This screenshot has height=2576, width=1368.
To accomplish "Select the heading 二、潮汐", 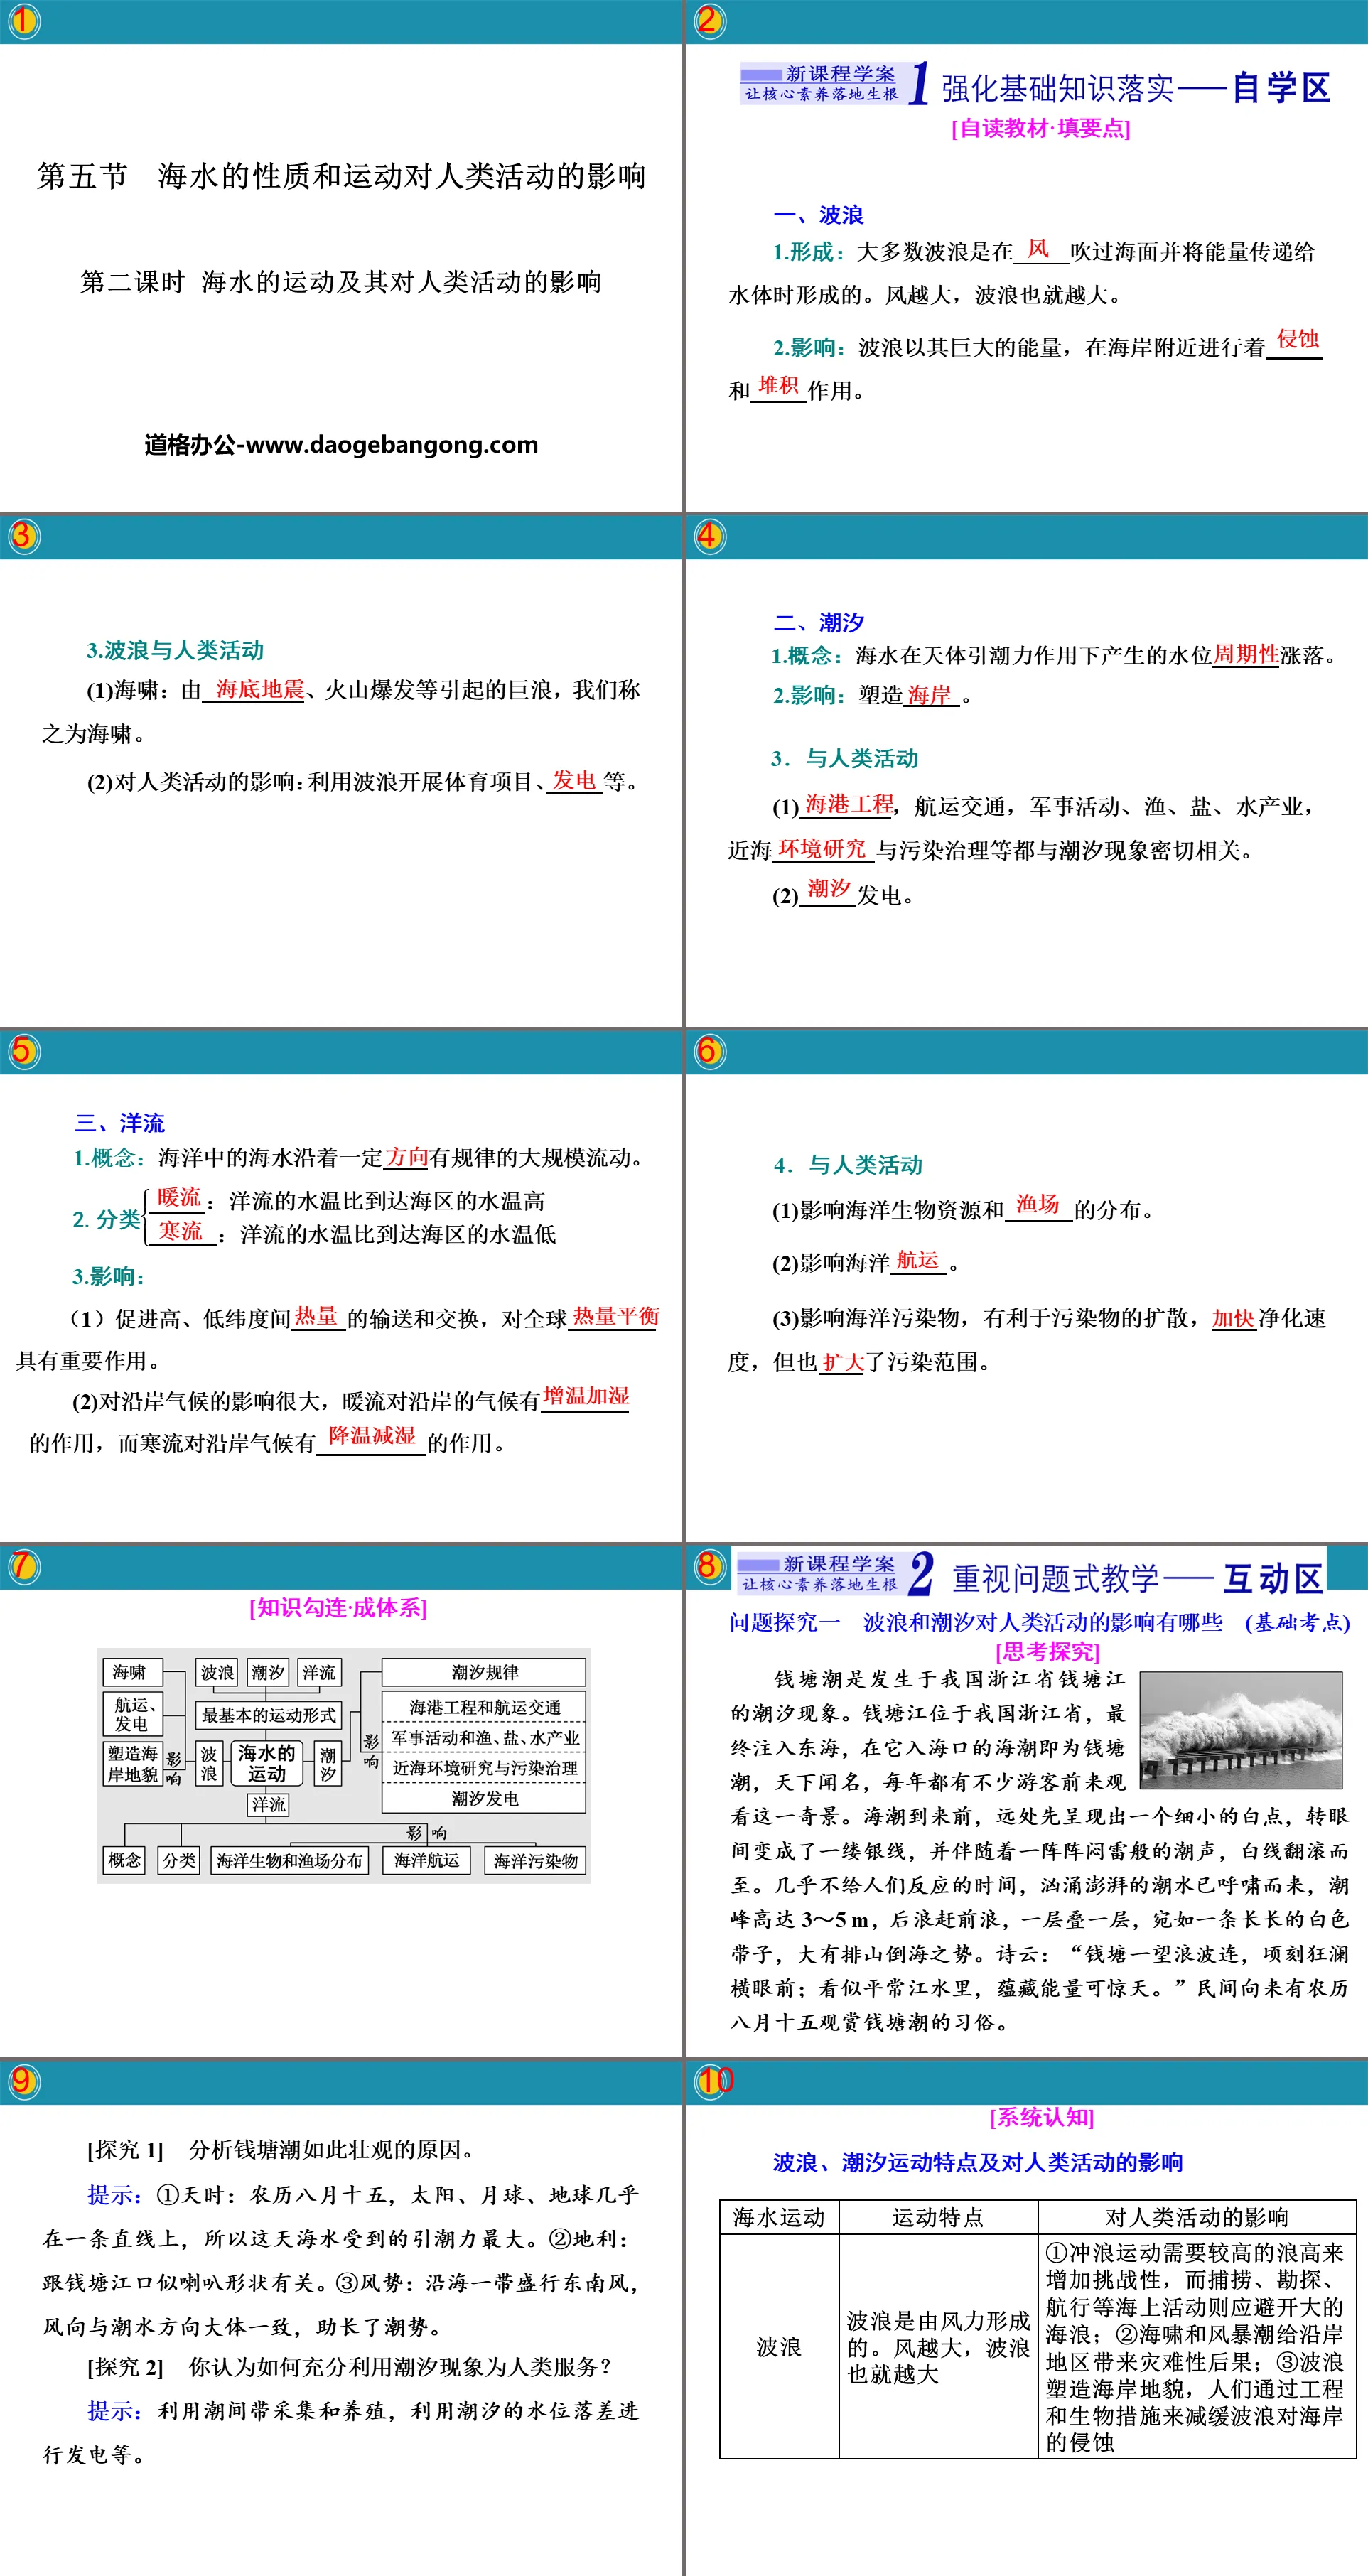I will (x=818, y=622).
